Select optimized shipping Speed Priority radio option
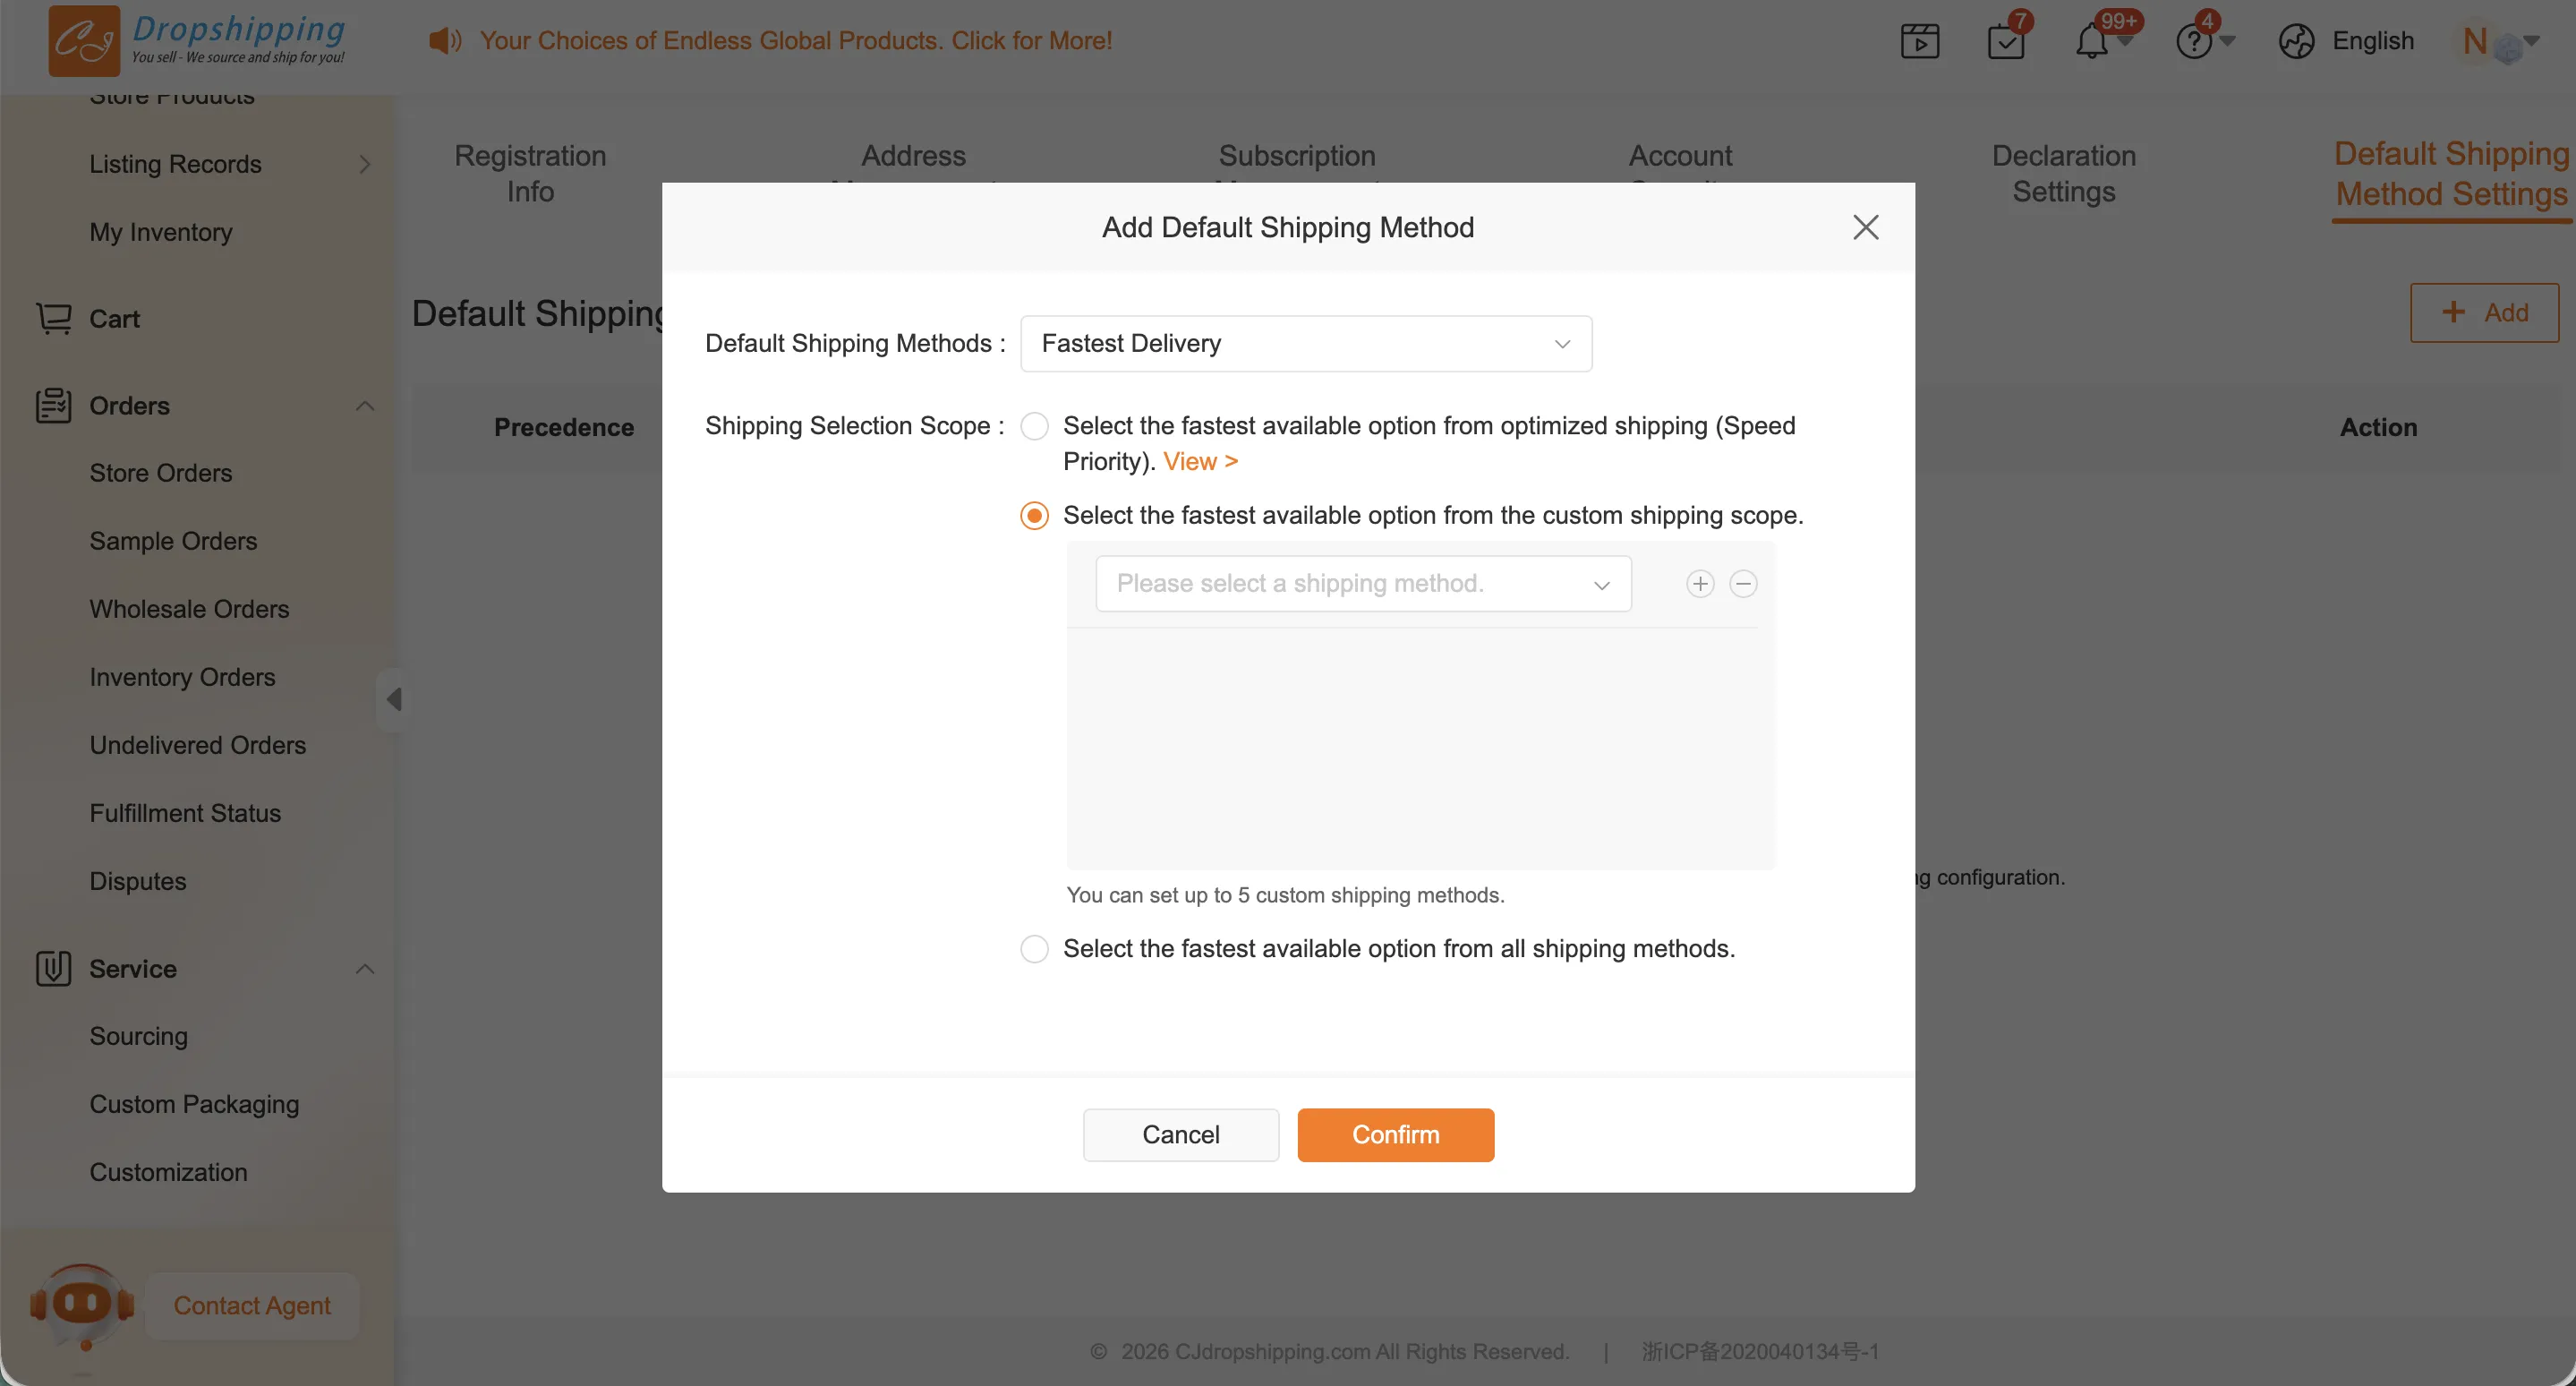This screenshot has height=1386, width=2576. [x=1034, y=427]
